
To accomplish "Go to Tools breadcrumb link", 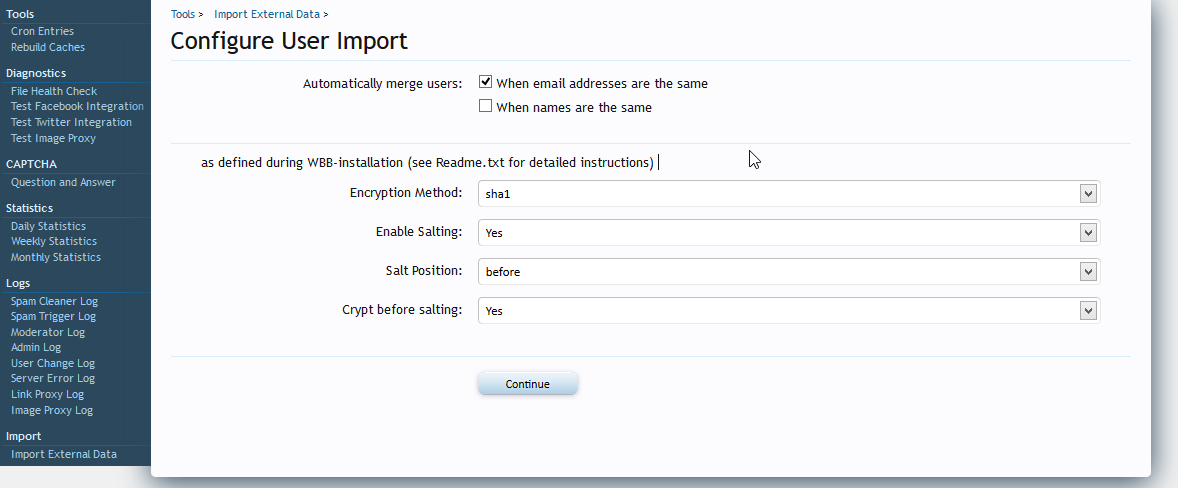I will pyautogui.click(x=183, y=14).
